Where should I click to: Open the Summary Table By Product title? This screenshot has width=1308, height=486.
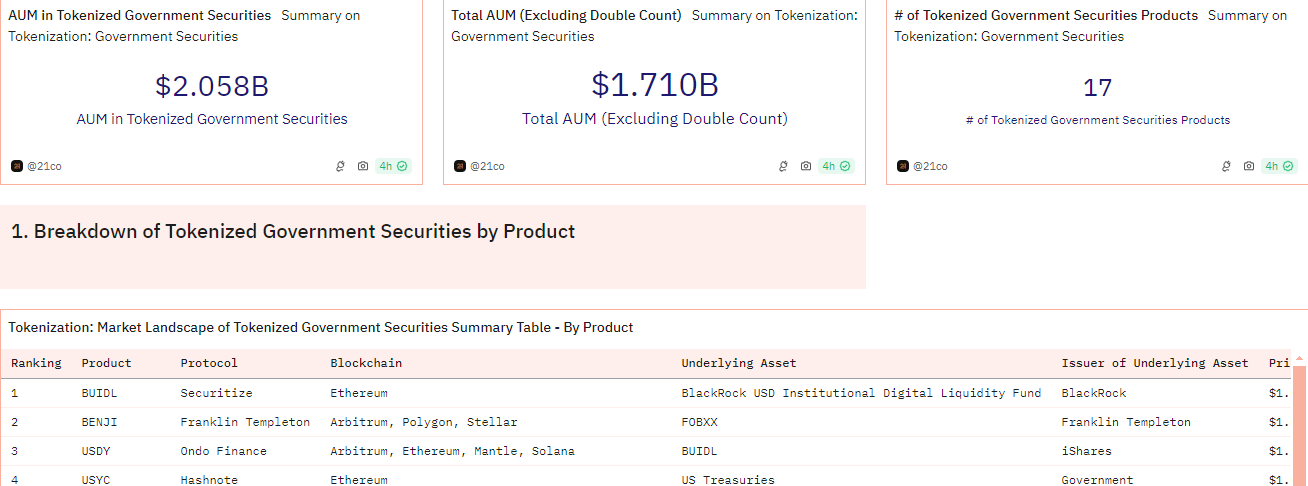point(321,327)
